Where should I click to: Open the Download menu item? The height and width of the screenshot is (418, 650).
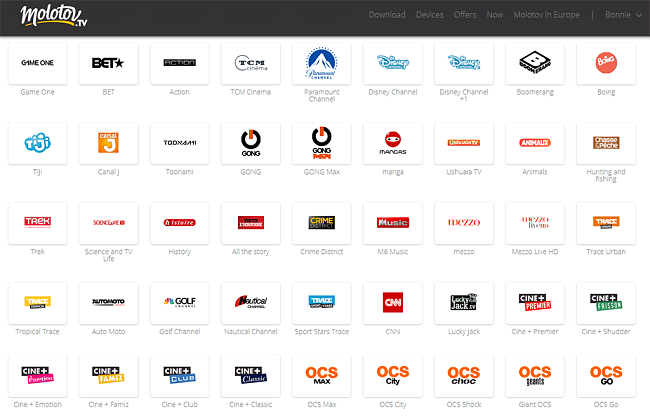tap(387, 15)
